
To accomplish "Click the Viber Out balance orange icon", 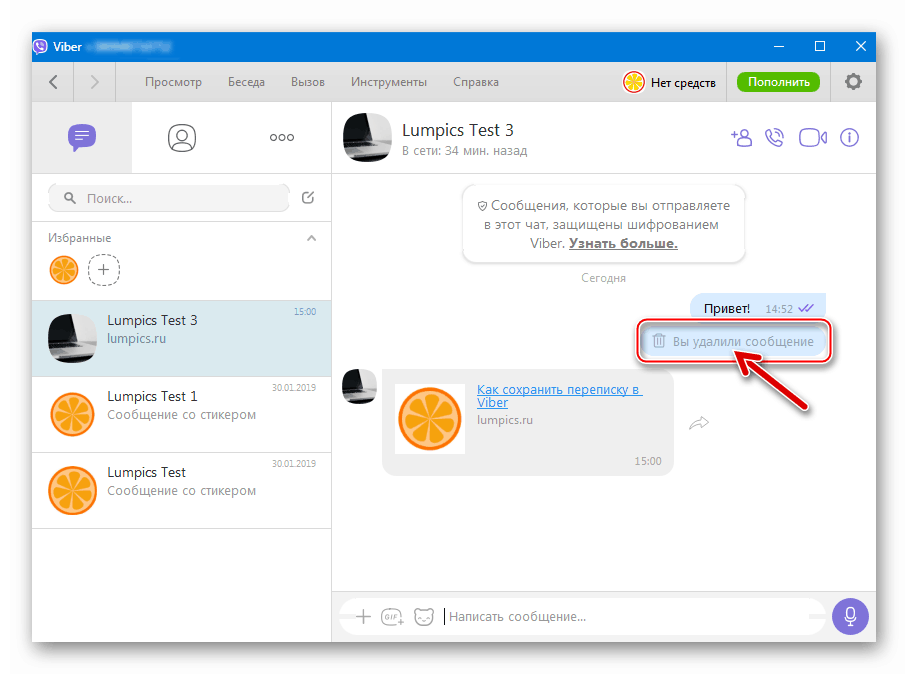I will tap(634, 82).
